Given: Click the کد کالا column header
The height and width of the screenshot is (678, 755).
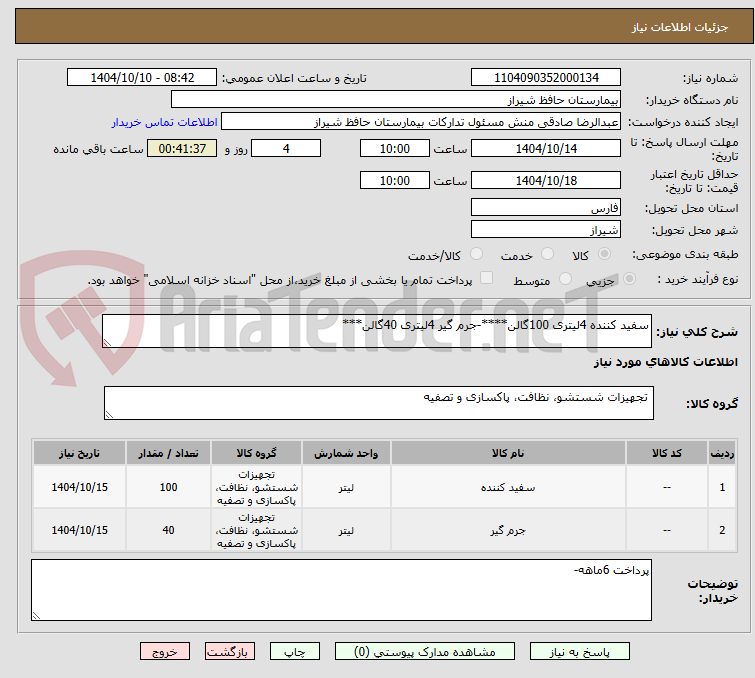Looking at the screenshot, I should coord(666,453).
